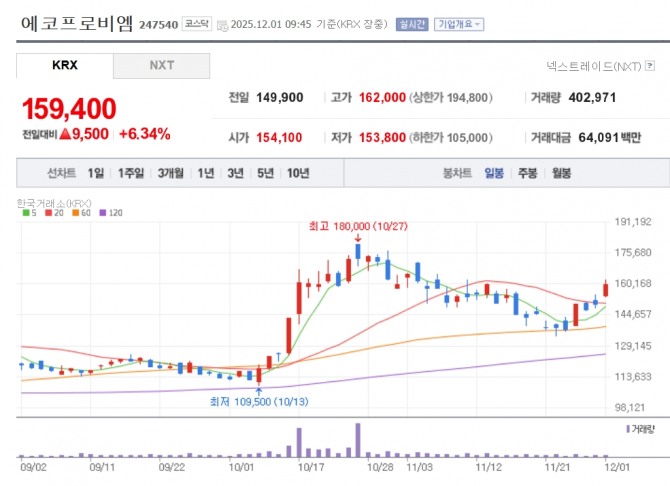Click the calendar icon beside the date

point(222,25)
